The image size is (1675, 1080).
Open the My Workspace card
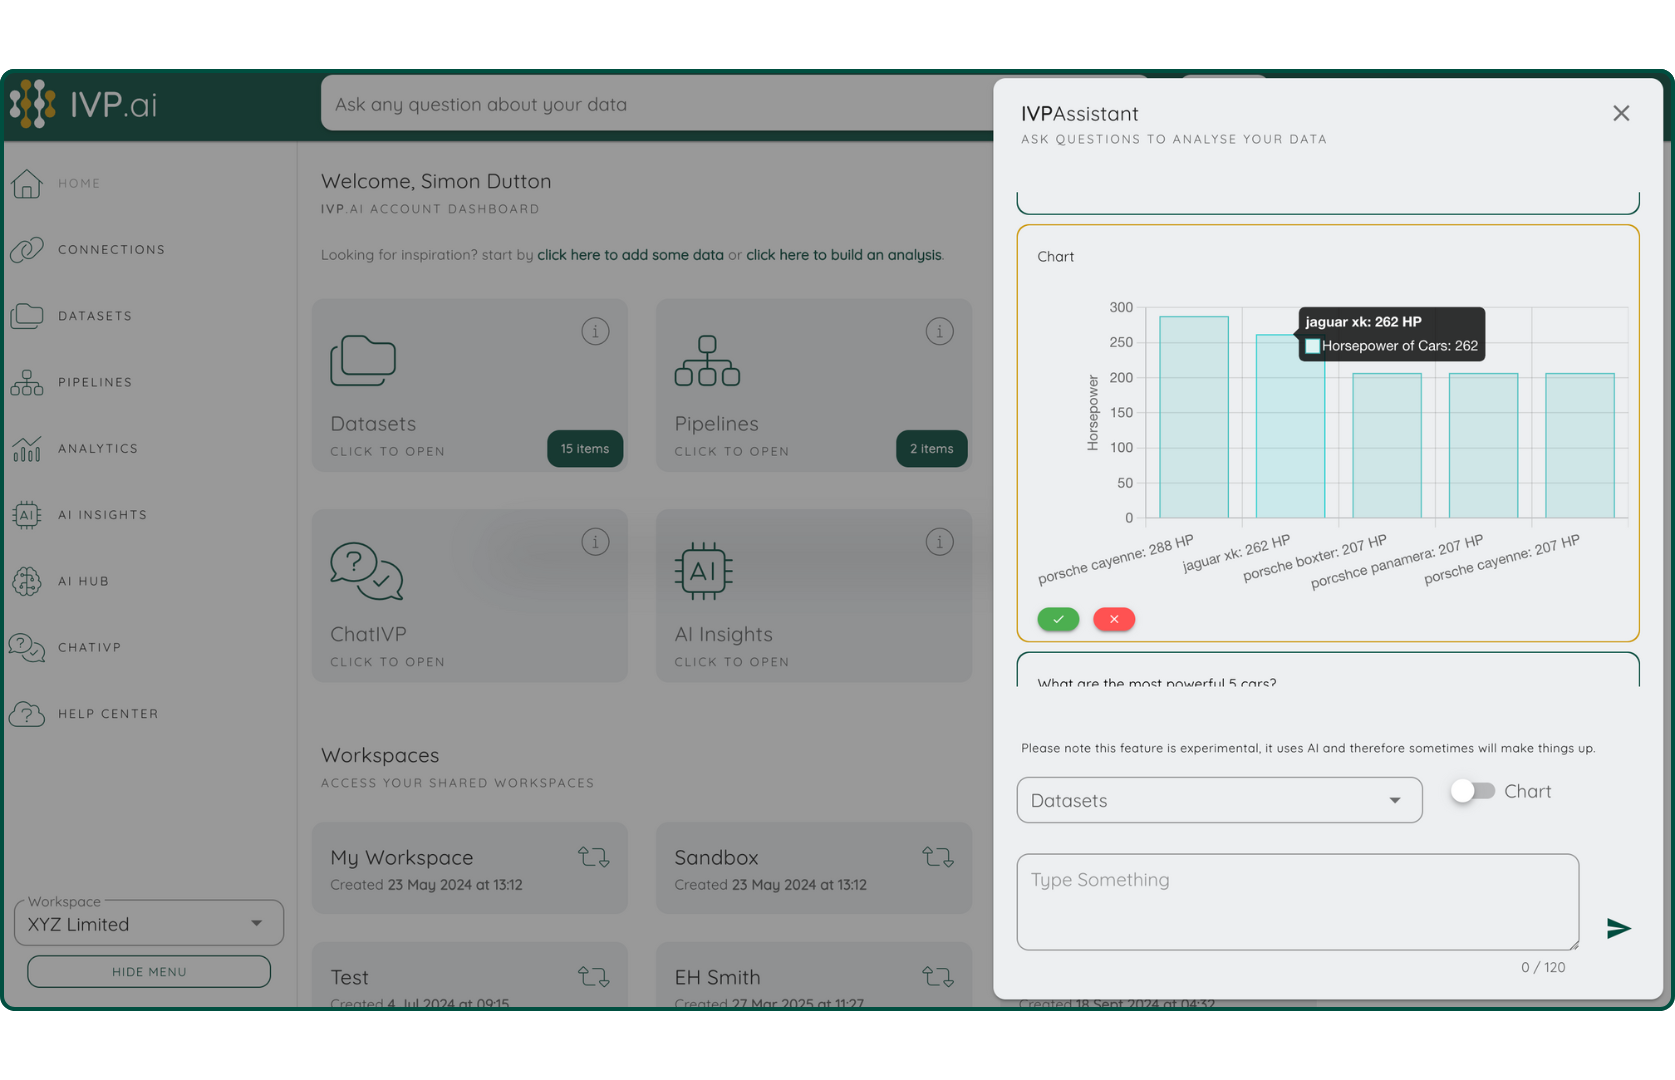click(x=470, y=868)
